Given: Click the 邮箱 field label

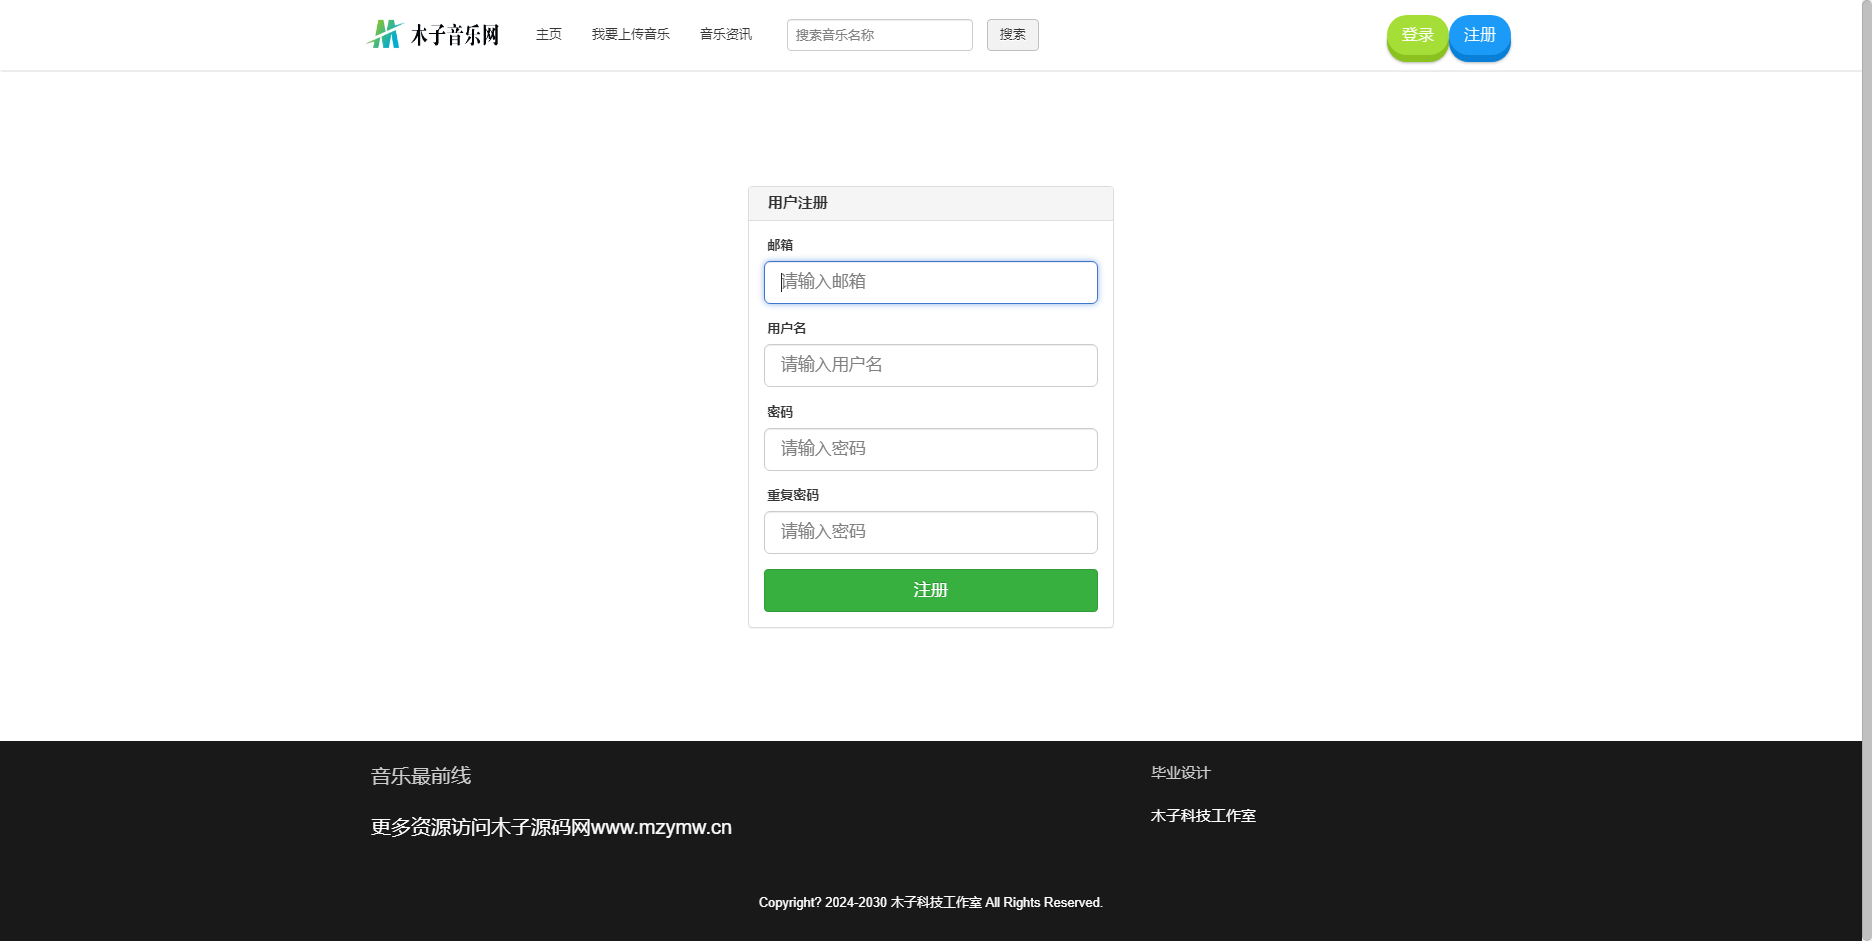Looking at the screenshot, I should (x=780, y=245).
